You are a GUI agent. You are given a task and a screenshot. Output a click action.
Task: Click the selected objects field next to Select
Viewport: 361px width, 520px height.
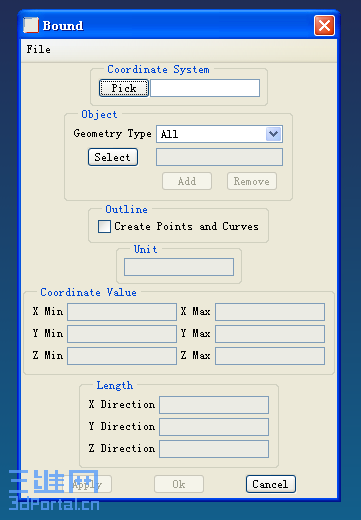(x=219, y=157)
